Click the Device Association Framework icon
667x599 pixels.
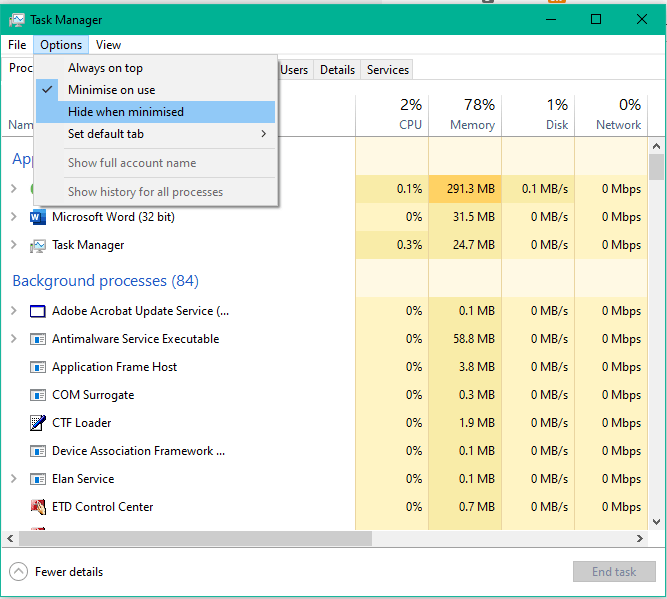point(37,451)
